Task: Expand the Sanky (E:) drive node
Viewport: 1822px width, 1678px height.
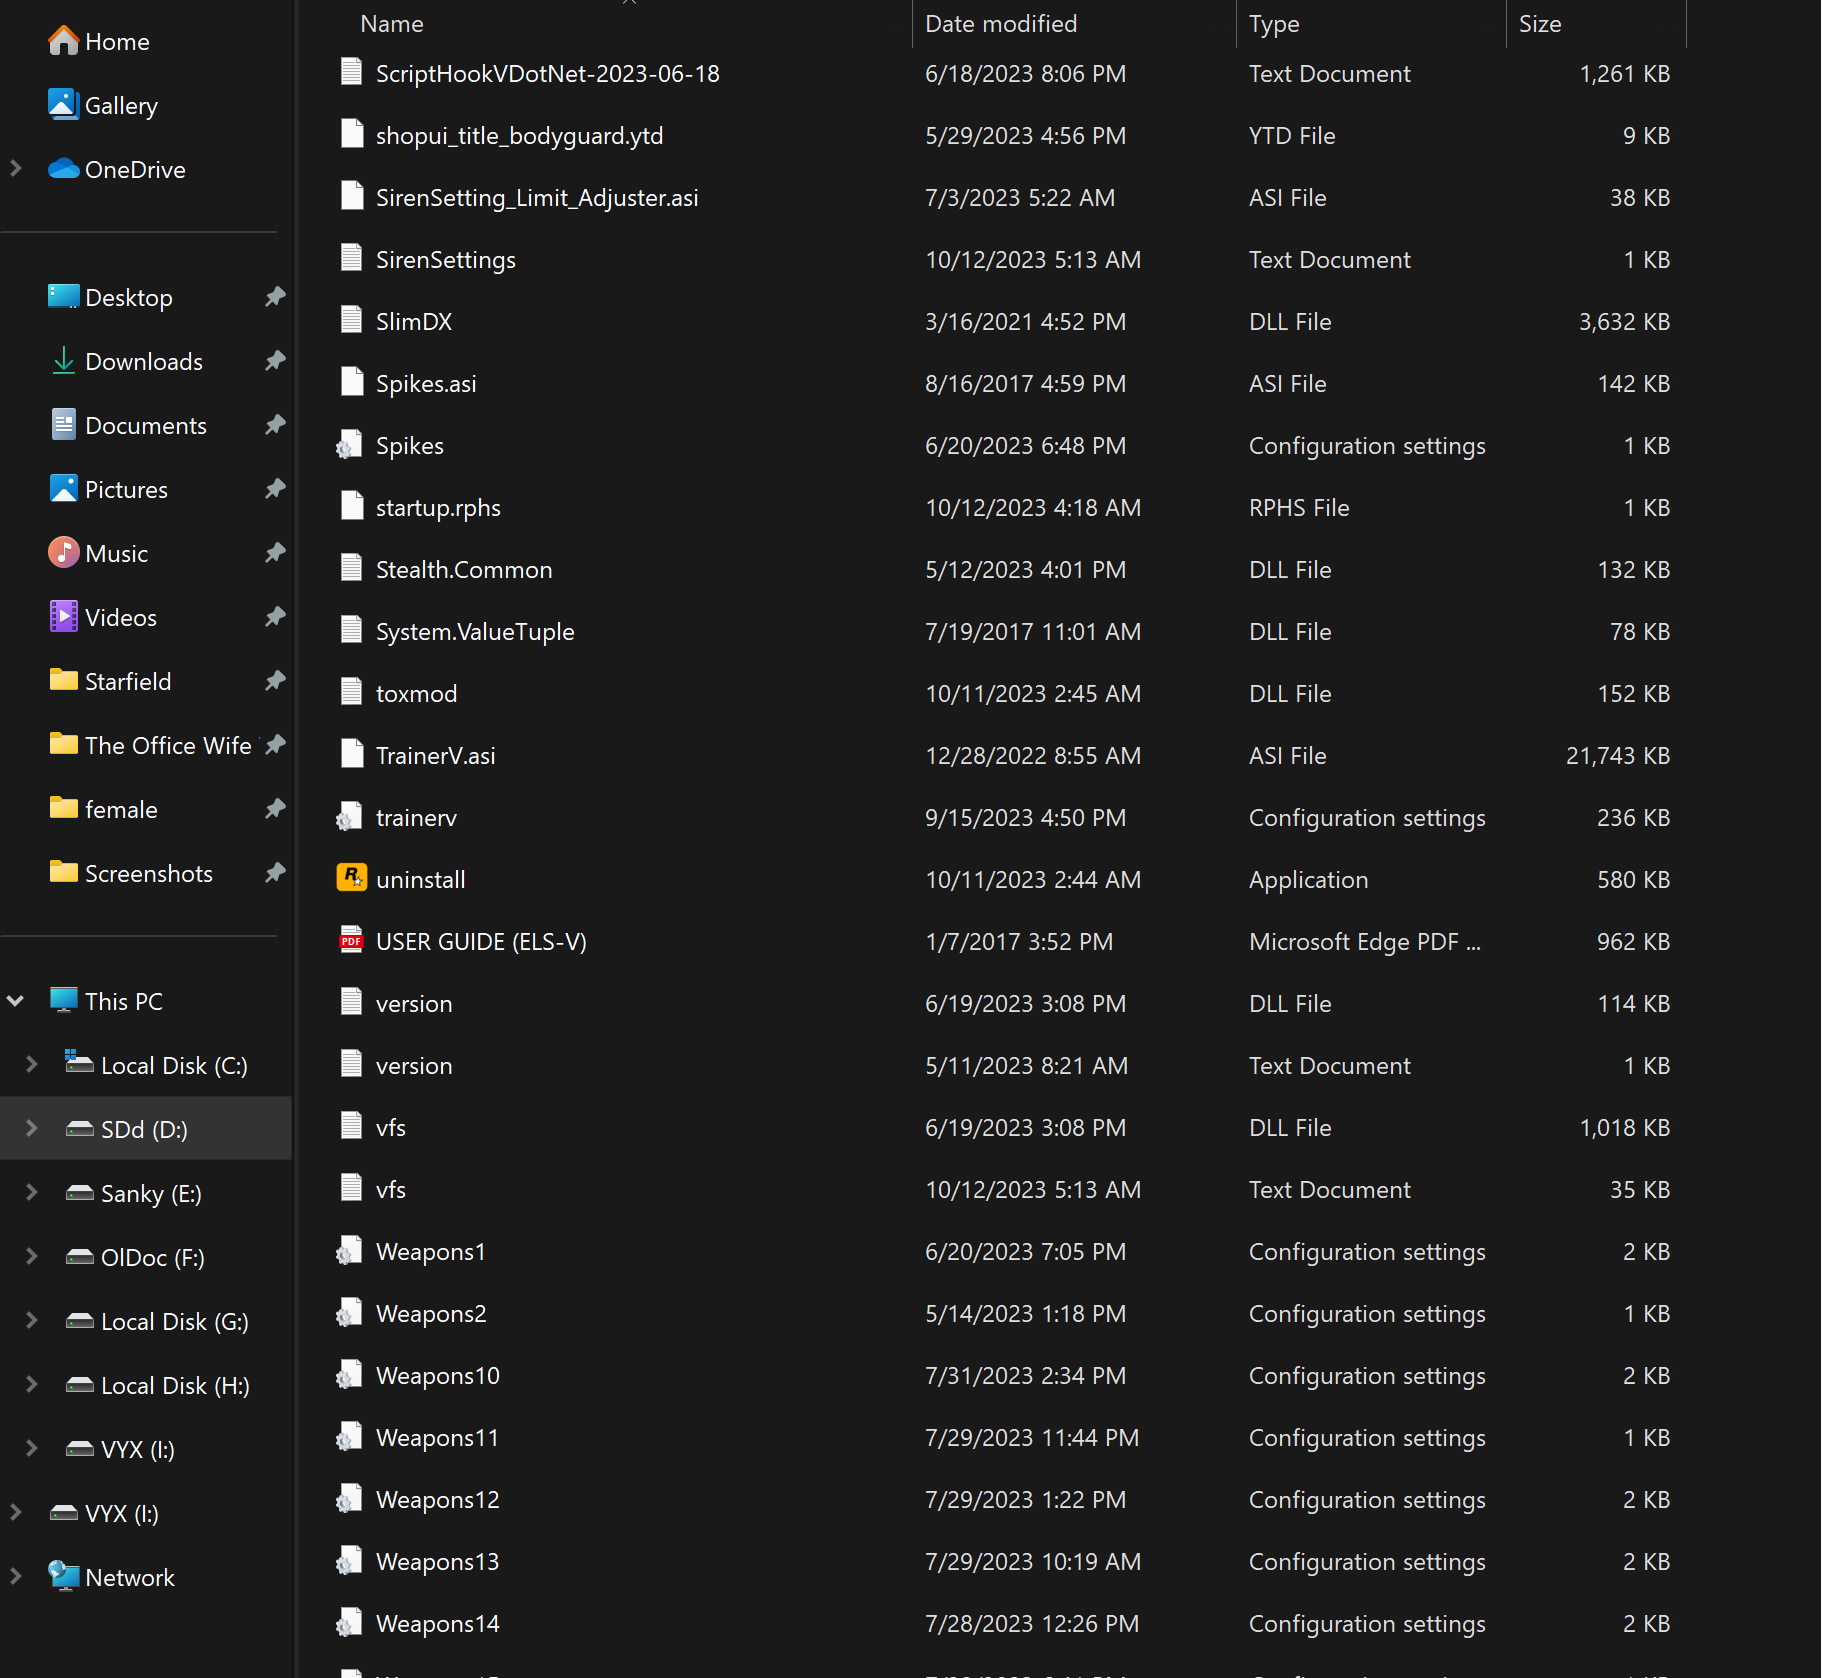Action: (32, 1193)
